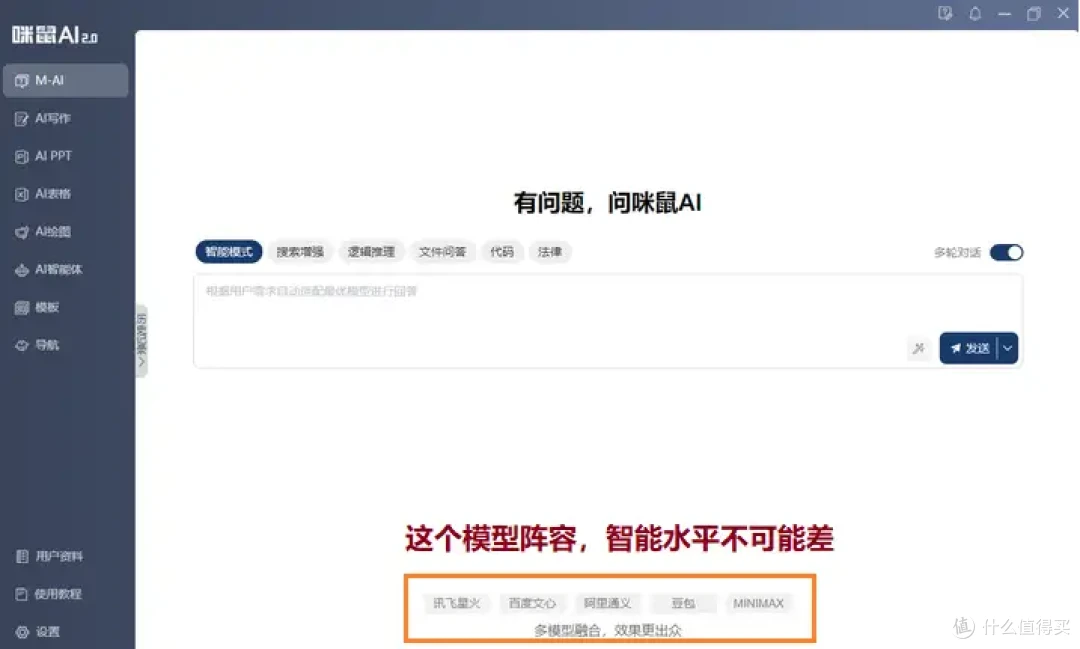
Task: Maximize the 咪鼠AI window
Action: point(1034,13)
